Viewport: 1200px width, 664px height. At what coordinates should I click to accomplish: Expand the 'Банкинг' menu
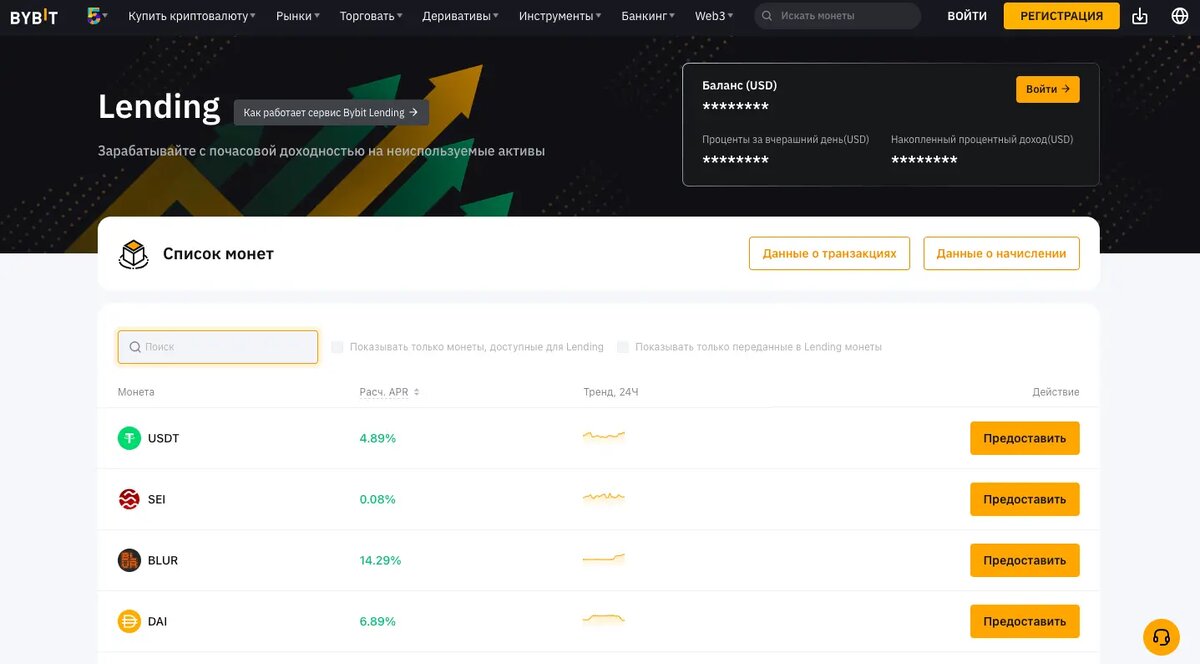[648, 16]
